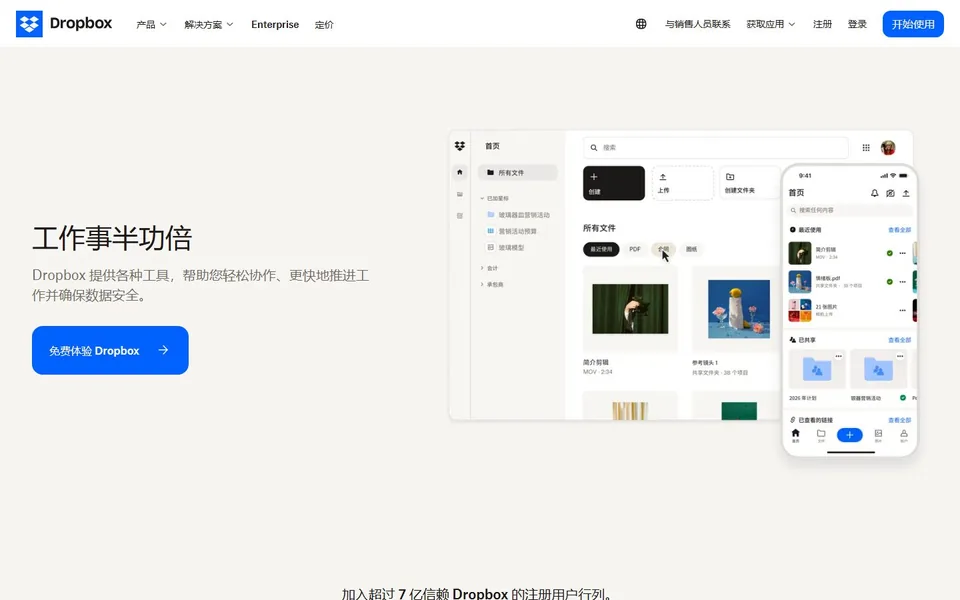Tap the 21 张照片 collage thumbnail
The height and width of the screenshot is (600, 960).
[x=800, y=310]
